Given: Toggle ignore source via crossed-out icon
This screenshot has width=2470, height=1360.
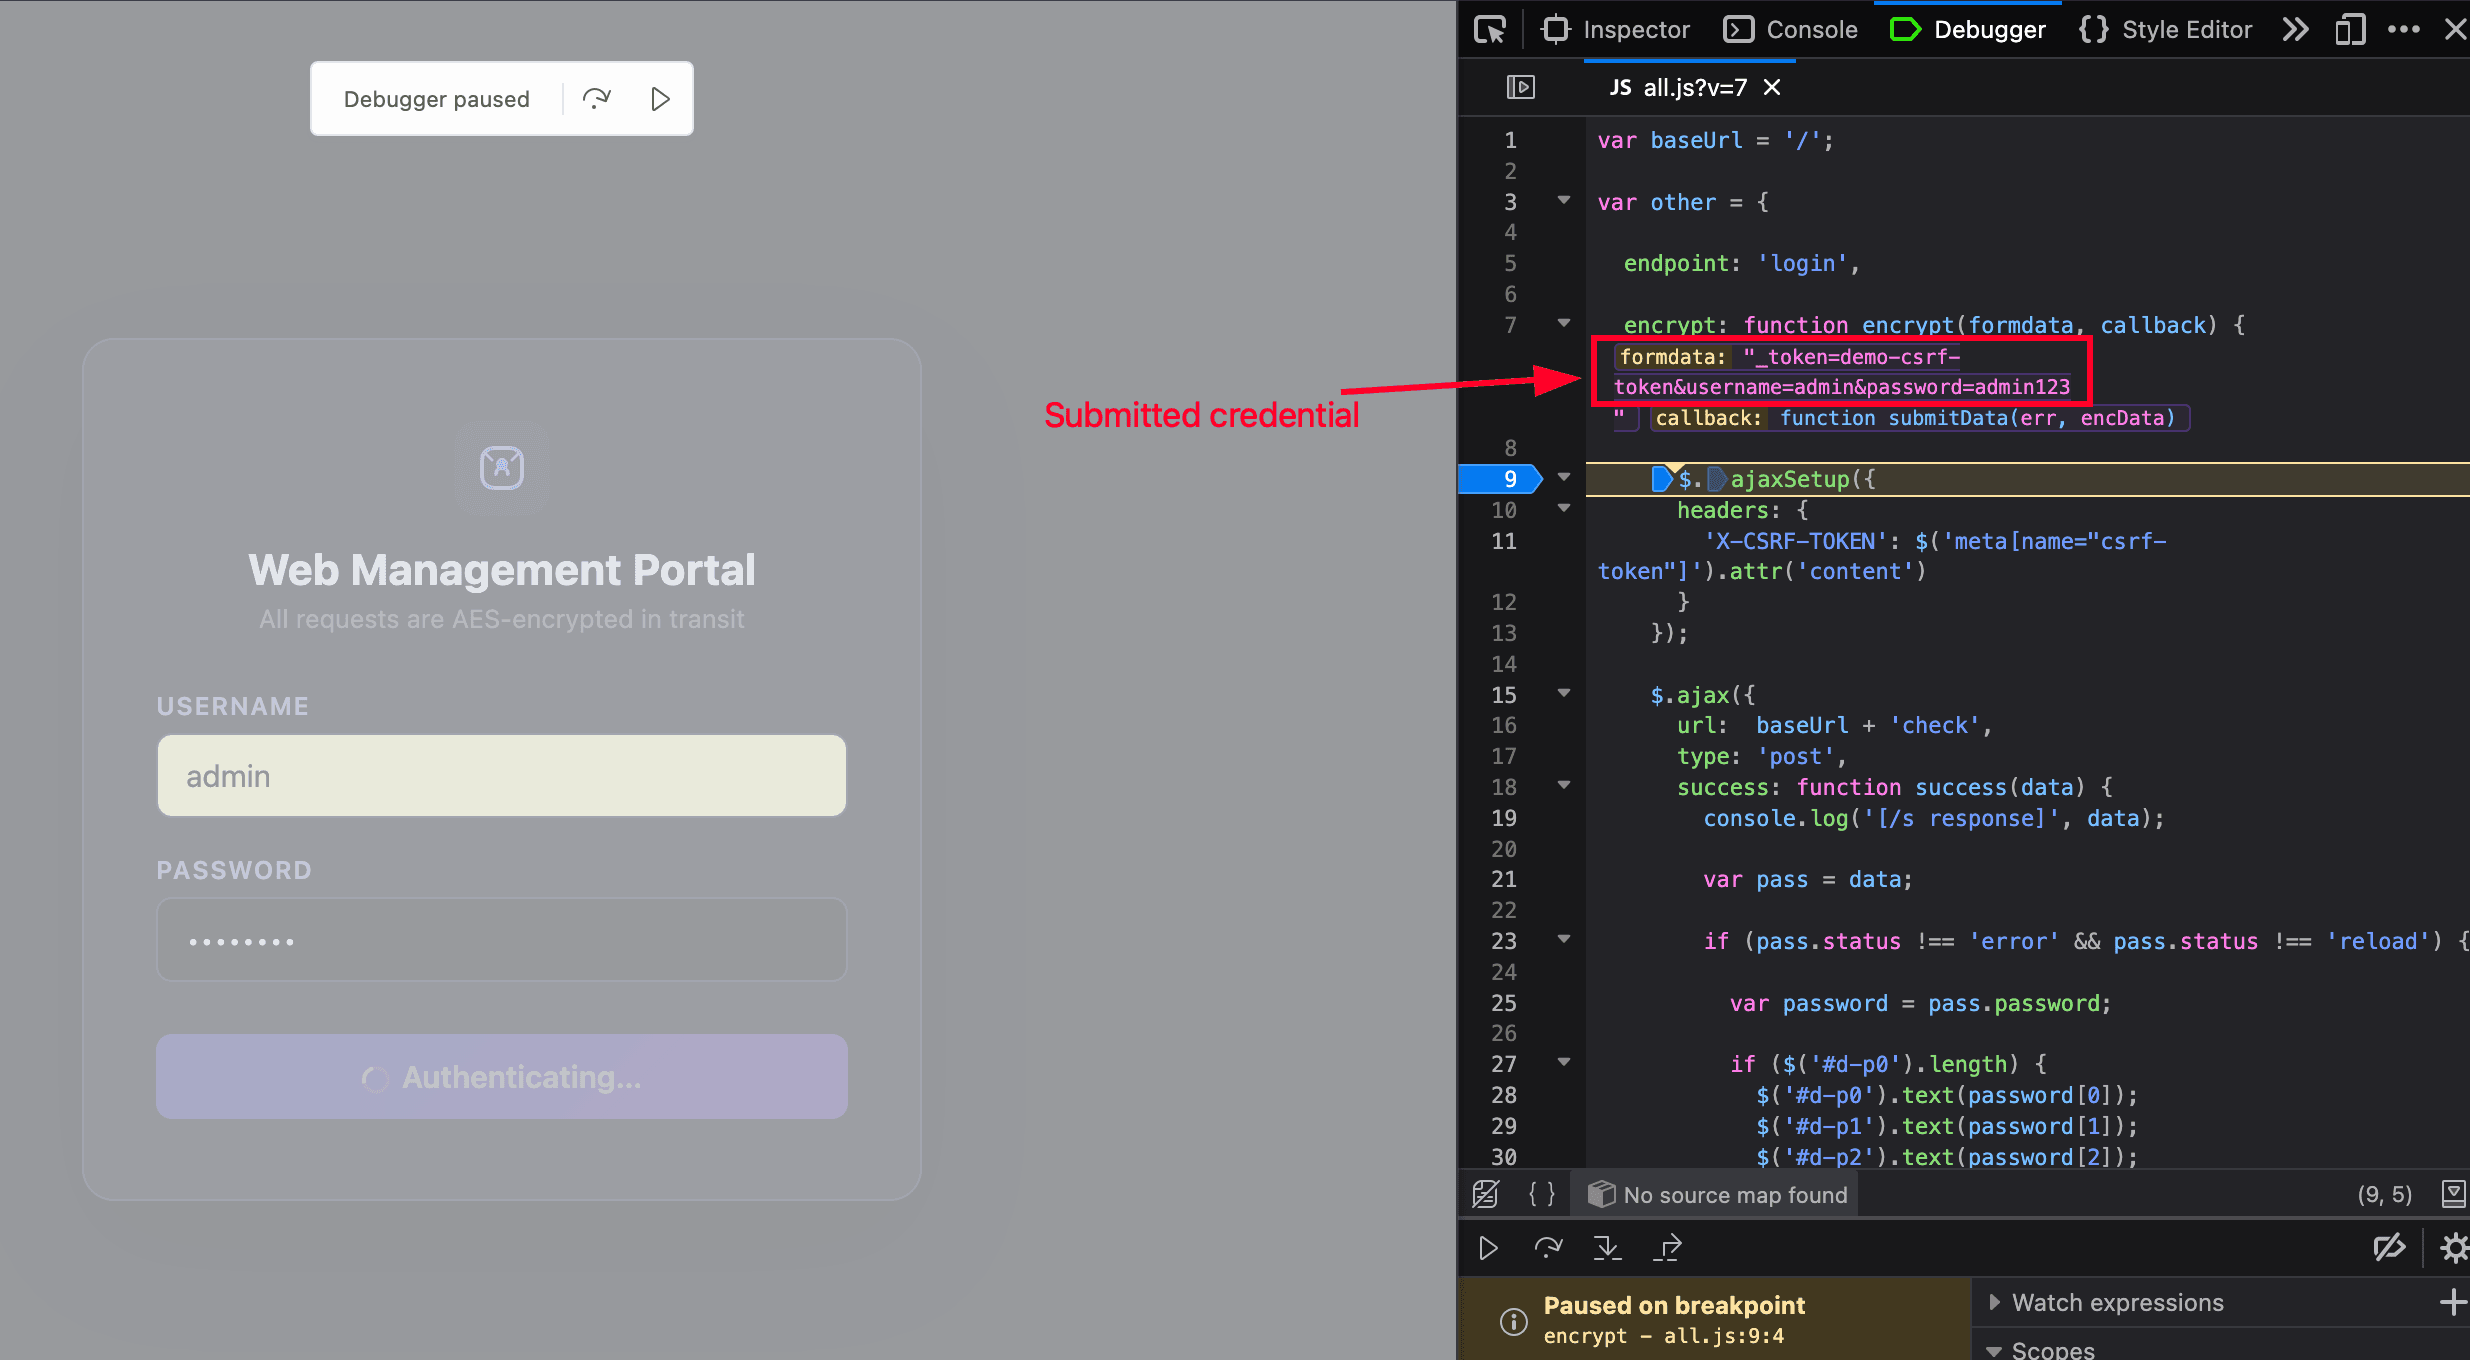Looking at the screenshot, I should tap(1485, 1193).
